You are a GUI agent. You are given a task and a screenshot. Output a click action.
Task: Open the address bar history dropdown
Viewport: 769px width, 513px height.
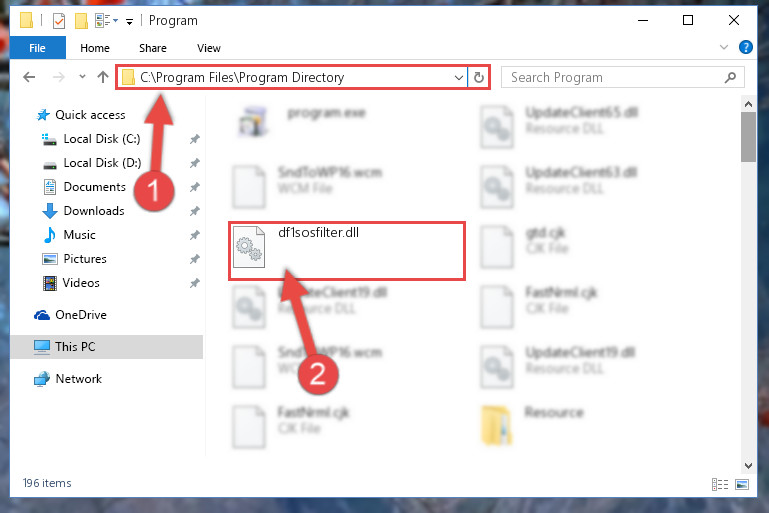[x=459, y=77]
